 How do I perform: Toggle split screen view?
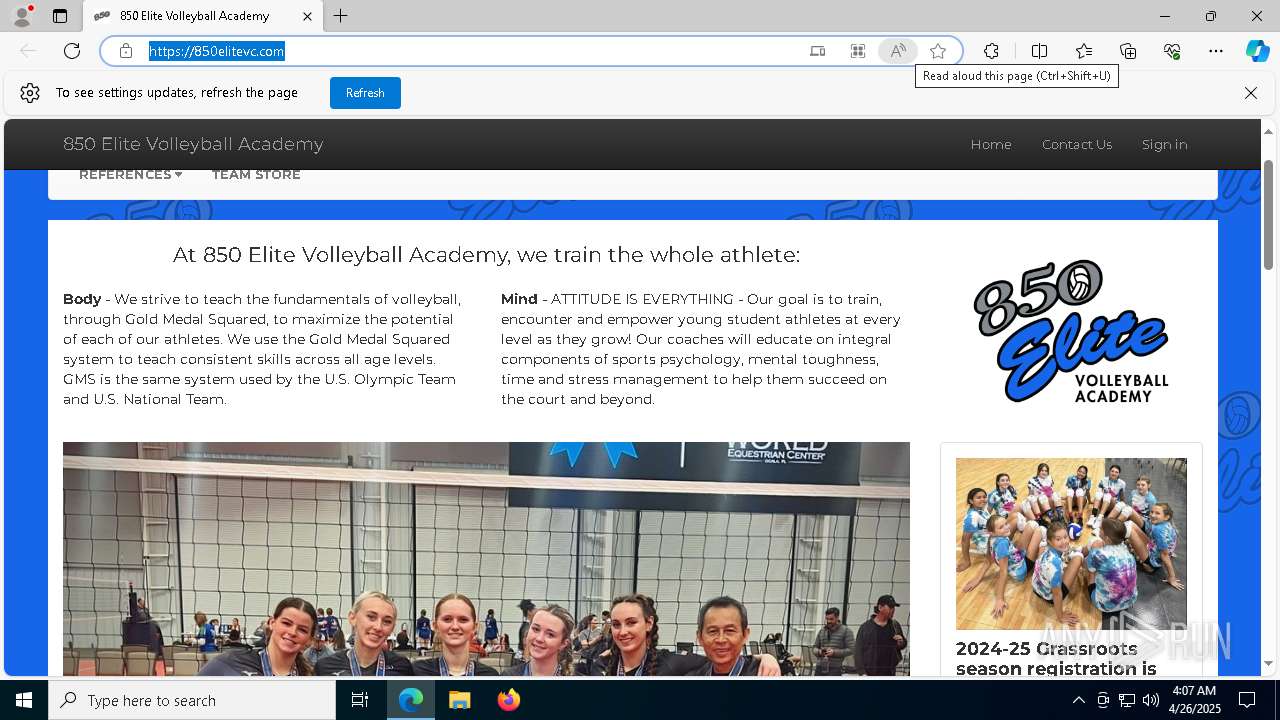tap(1039, 51)
